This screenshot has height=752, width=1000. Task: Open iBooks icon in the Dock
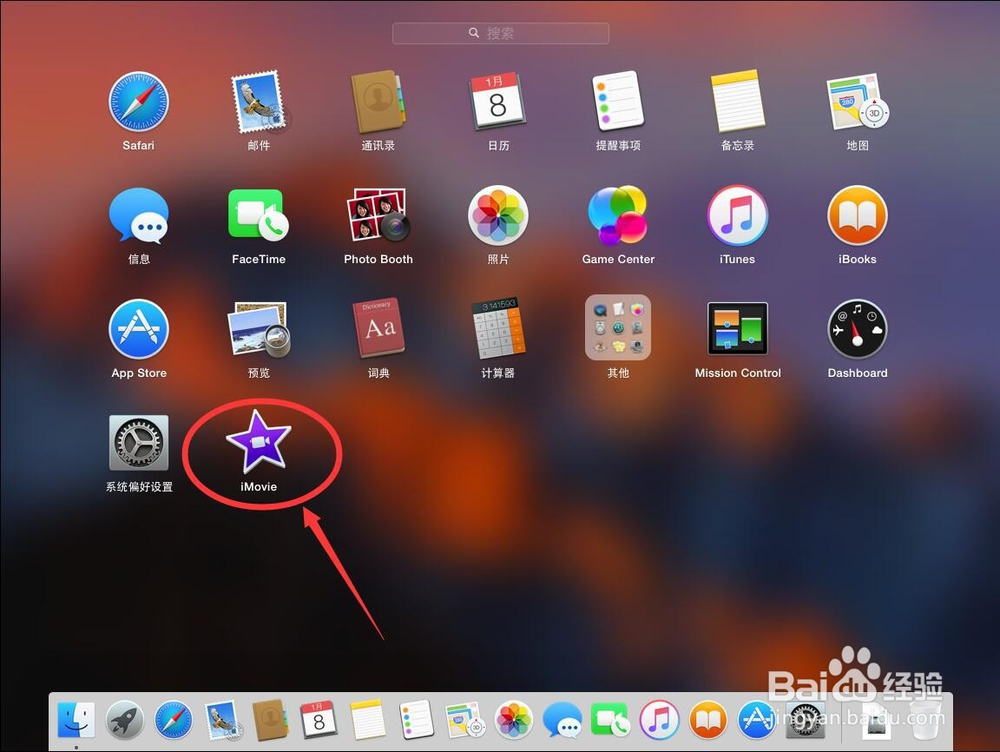tap(708, 720)
